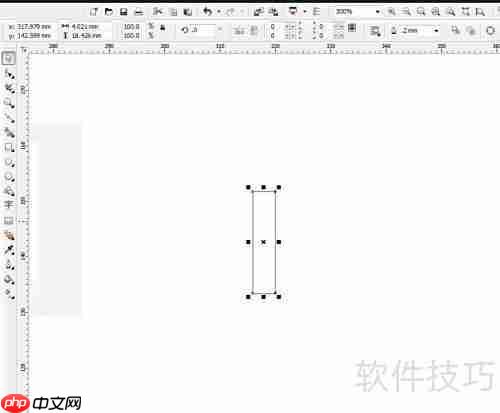Toggle the lock ratio padlock
Viewport: 500px width, 413px height.
coord(163,28)
